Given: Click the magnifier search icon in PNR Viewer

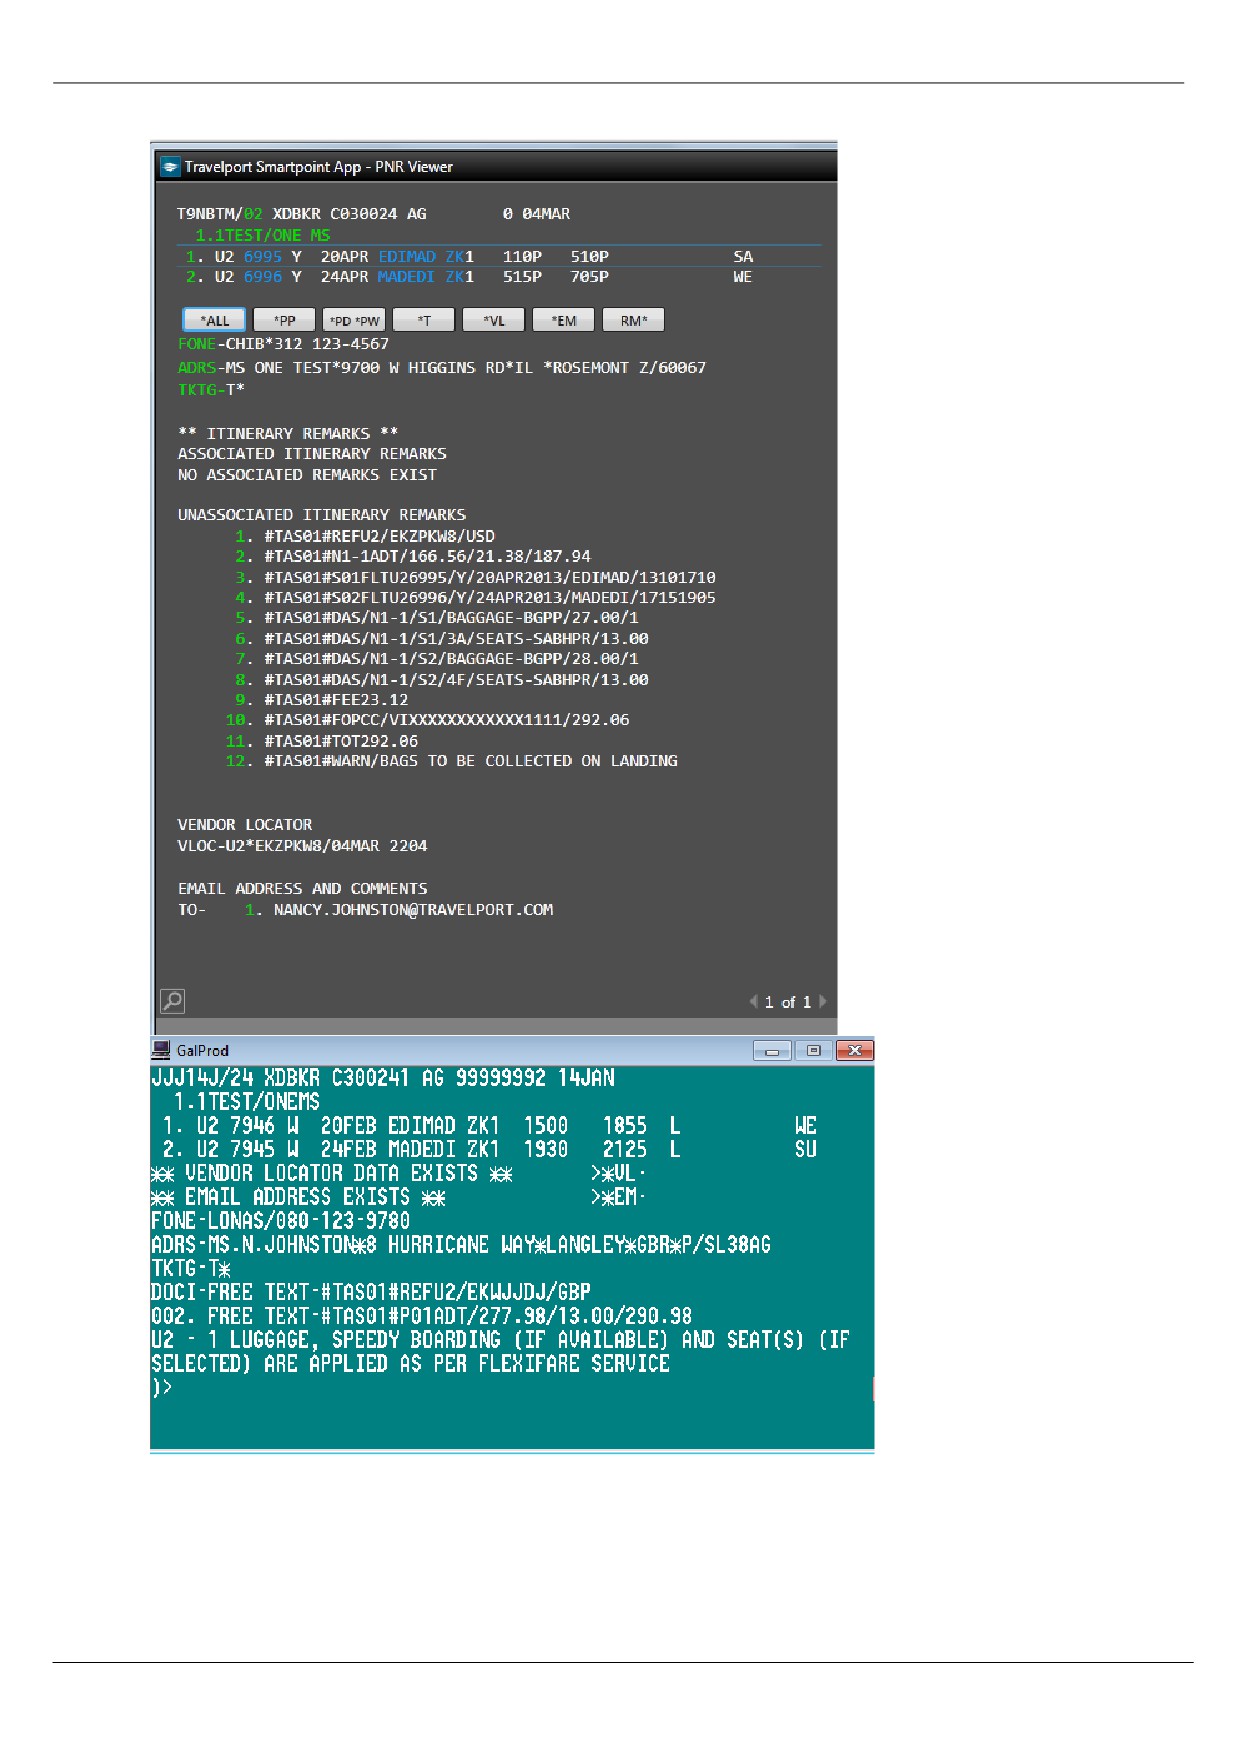Looking at the screenshot, I should tap(173, 1001).
